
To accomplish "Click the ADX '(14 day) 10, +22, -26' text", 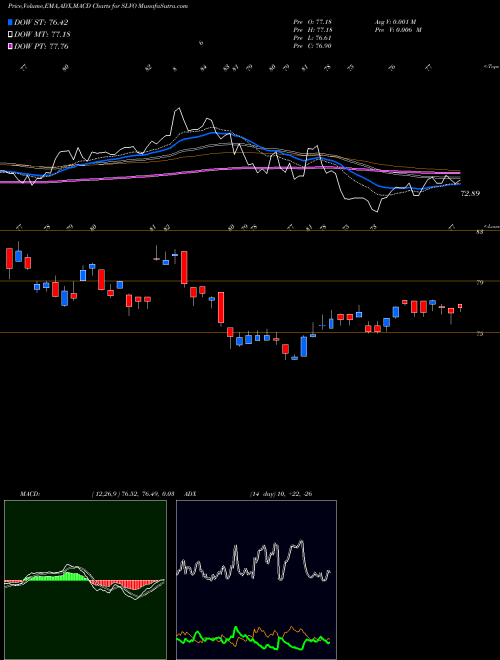I will click(x=280, y=494).
